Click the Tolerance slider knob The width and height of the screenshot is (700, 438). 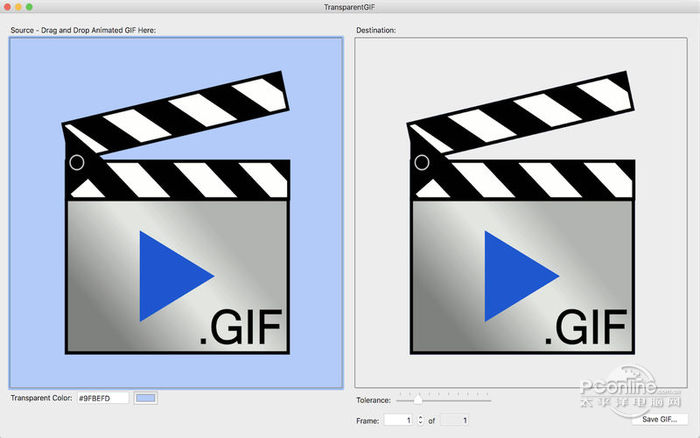418,400
